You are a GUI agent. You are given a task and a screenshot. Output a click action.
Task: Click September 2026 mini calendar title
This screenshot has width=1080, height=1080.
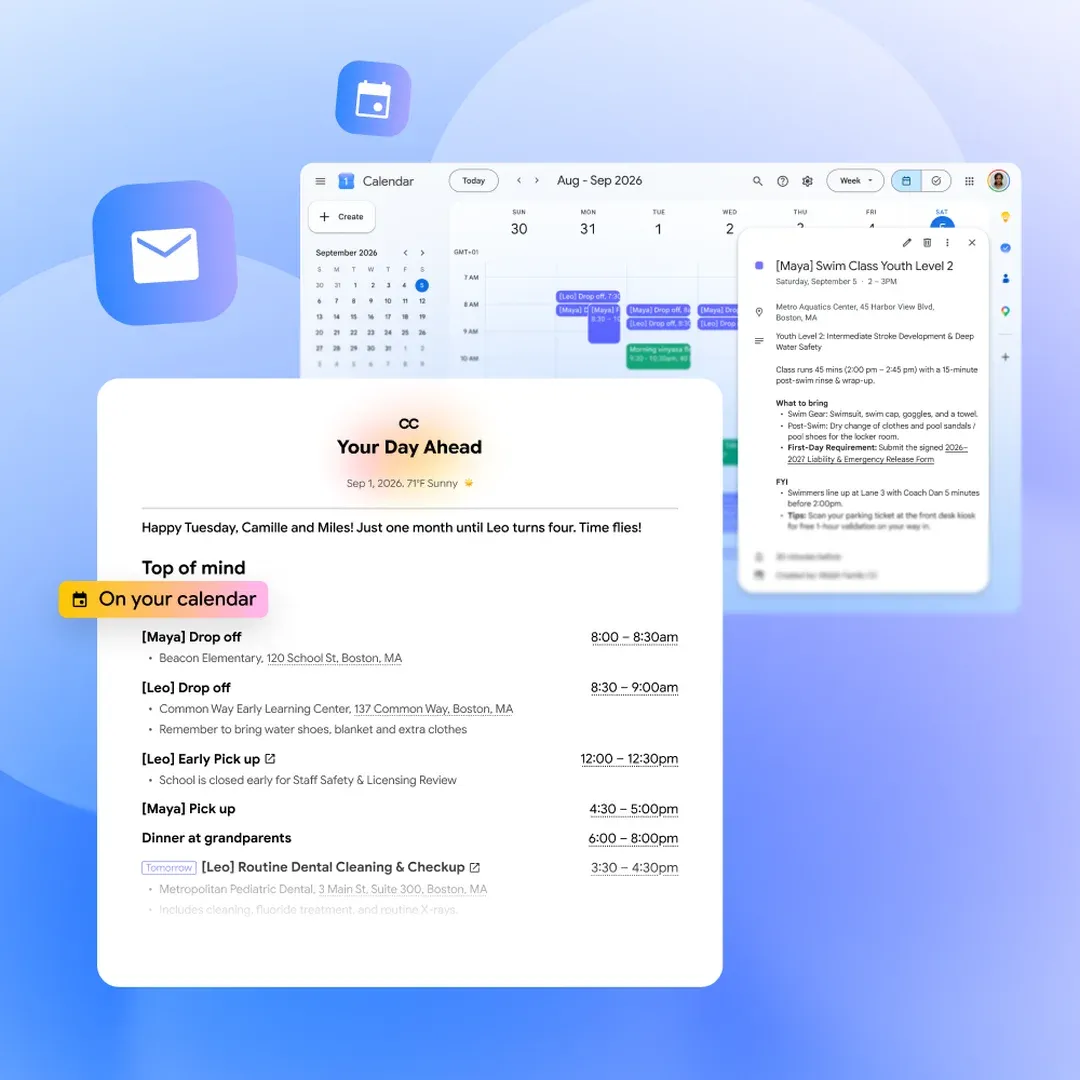pos(346,253)
